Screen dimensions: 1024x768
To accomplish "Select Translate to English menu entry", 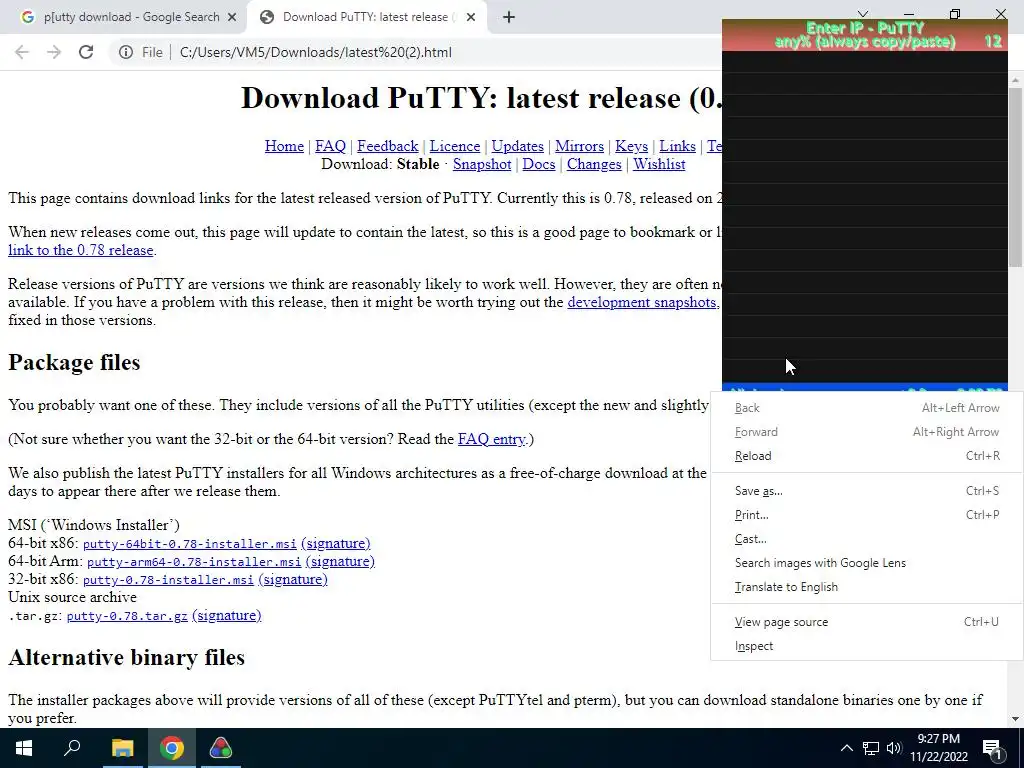I will click(x=867, y=587).
